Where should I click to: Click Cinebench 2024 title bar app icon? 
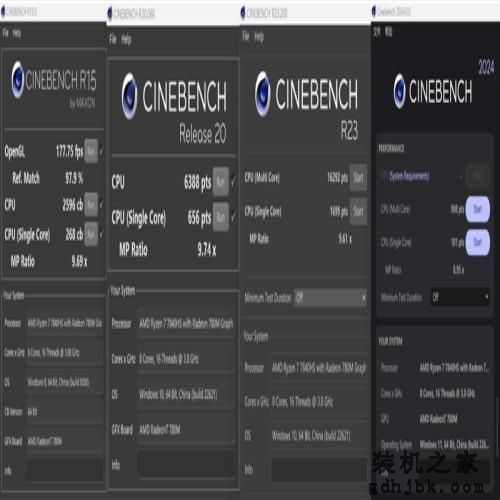374,11
